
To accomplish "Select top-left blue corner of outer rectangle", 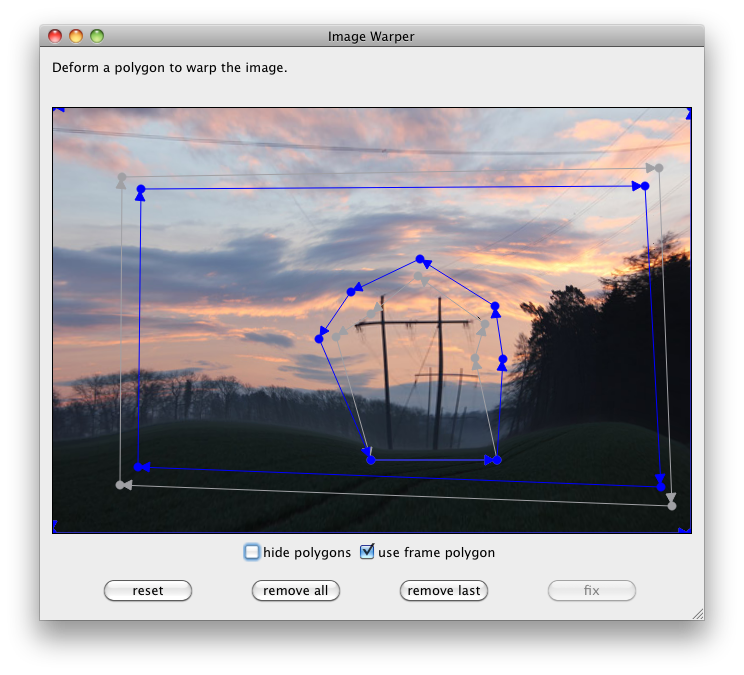I will tap(141, 189).
